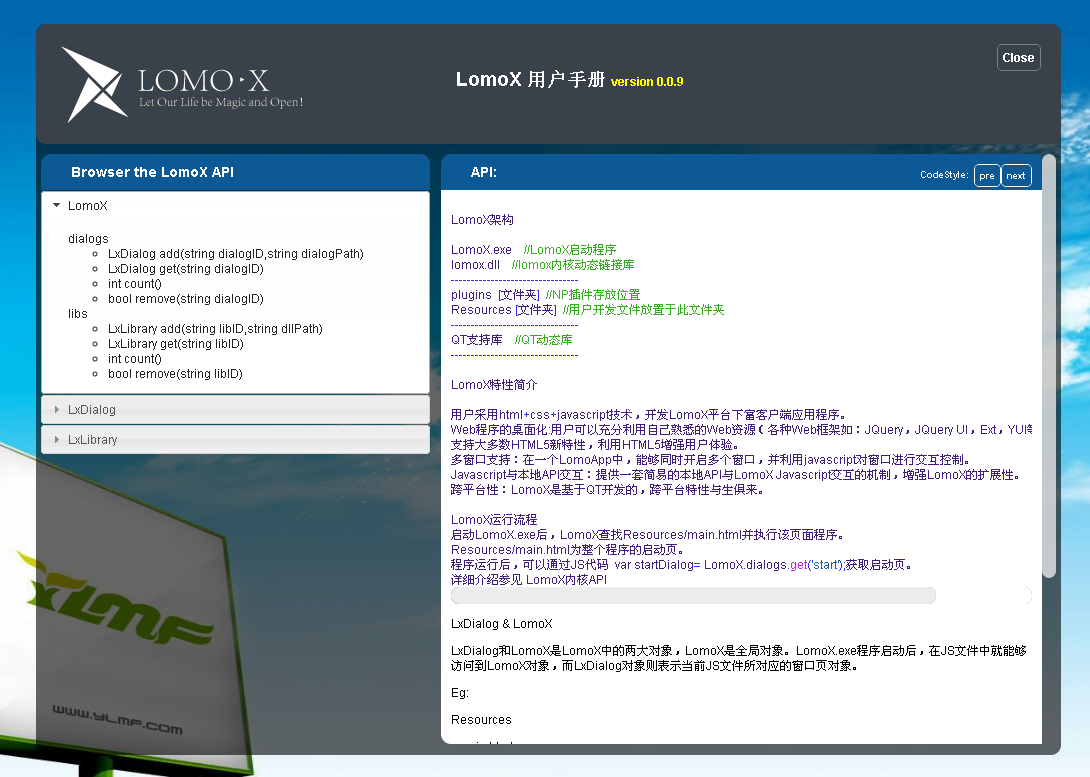Image resolution: width=1090 pixels, height=777 pixels.
Task: Click the dialogs group label
Action: tap(88, 239)
